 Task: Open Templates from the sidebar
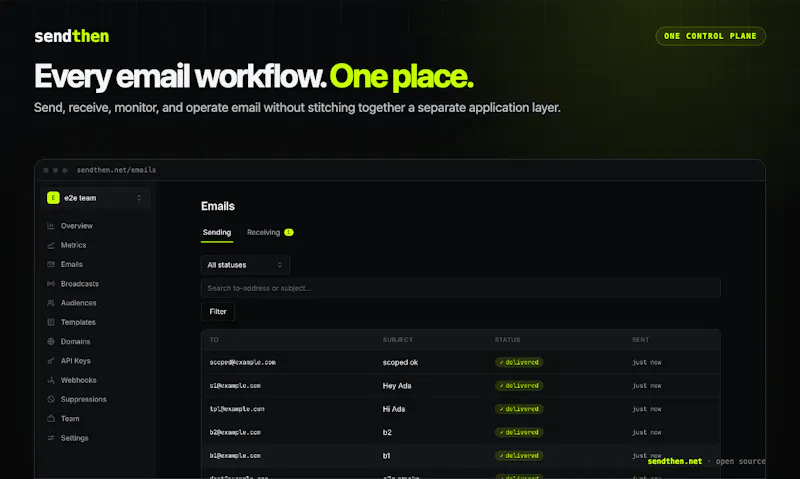pyautogui.click(x=78, y=322)
